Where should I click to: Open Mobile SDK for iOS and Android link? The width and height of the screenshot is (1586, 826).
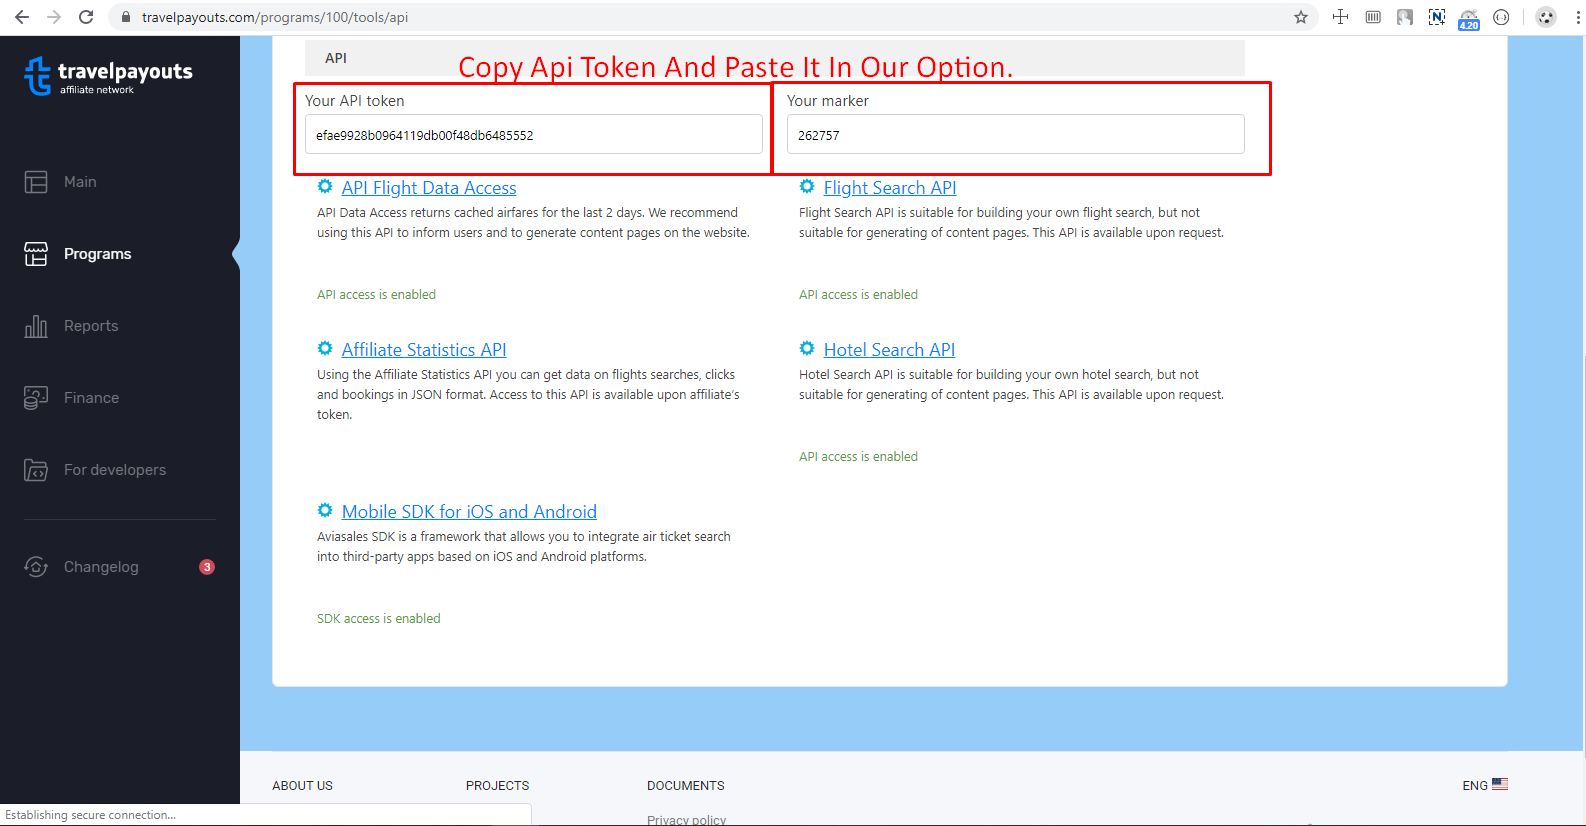click(x=469, y=512)
